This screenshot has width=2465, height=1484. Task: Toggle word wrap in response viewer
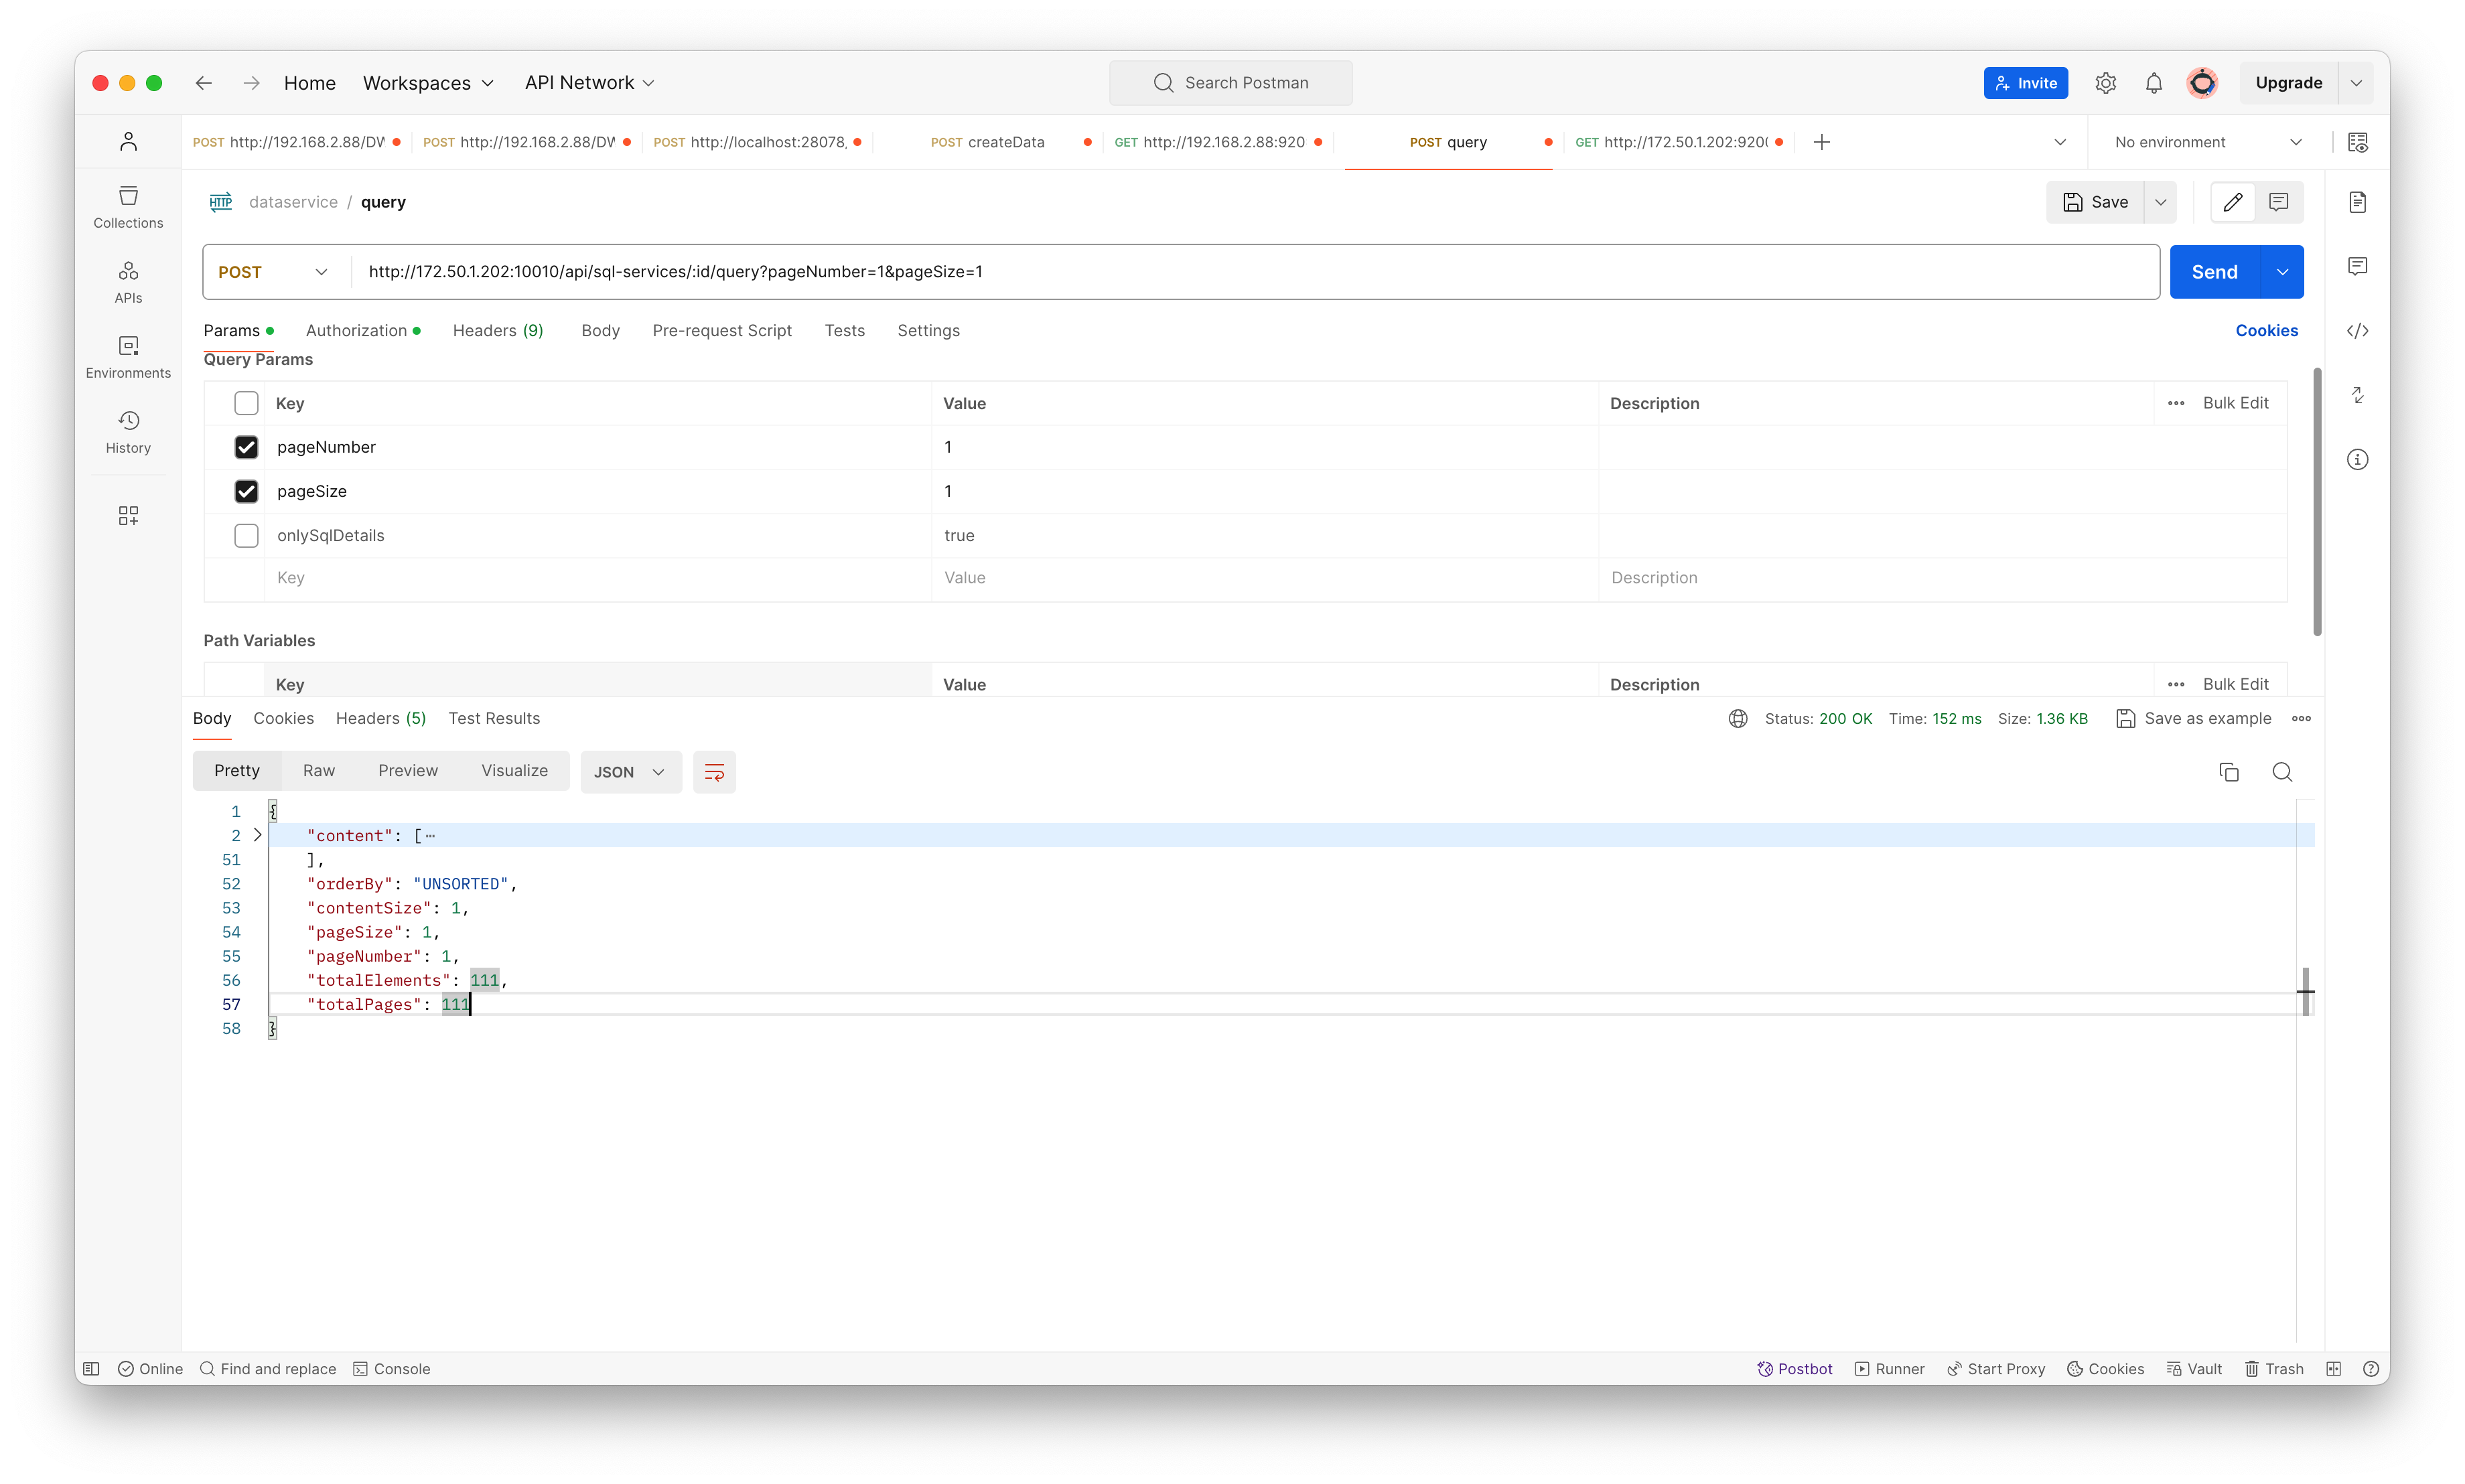pyautogui.click(x=714, y=772)
